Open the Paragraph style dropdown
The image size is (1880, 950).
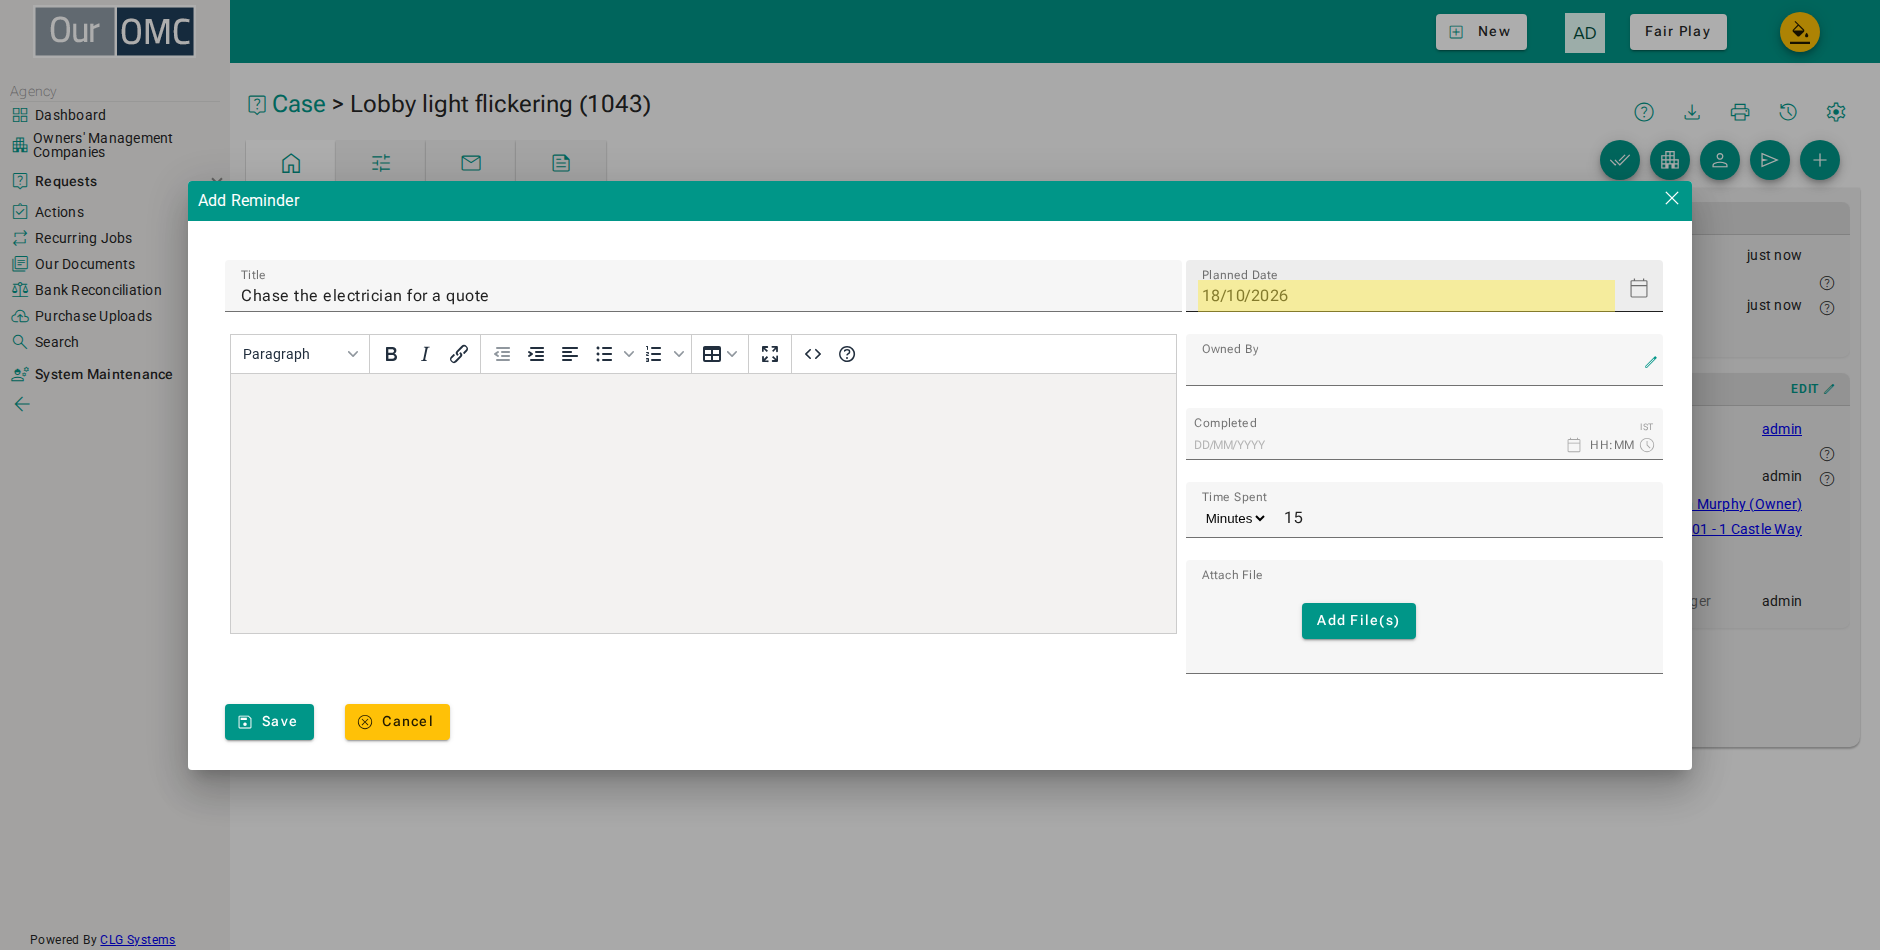(300, 354)
